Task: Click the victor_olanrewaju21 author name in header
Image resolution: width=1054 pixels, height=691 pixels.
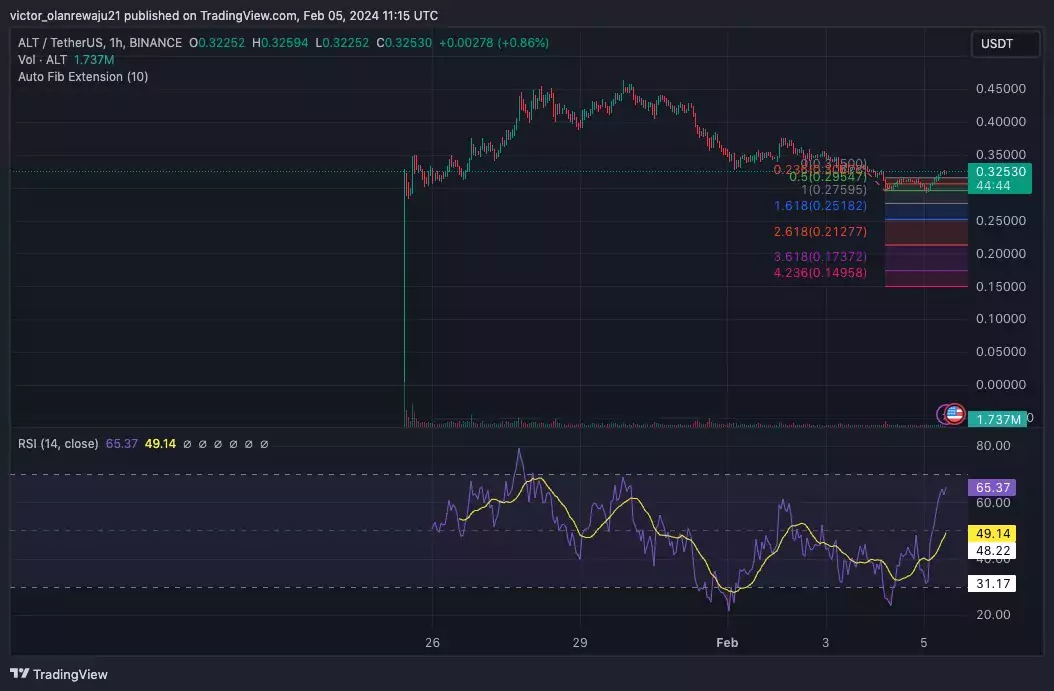Action: pyautogui.click(x=65, y=15)
